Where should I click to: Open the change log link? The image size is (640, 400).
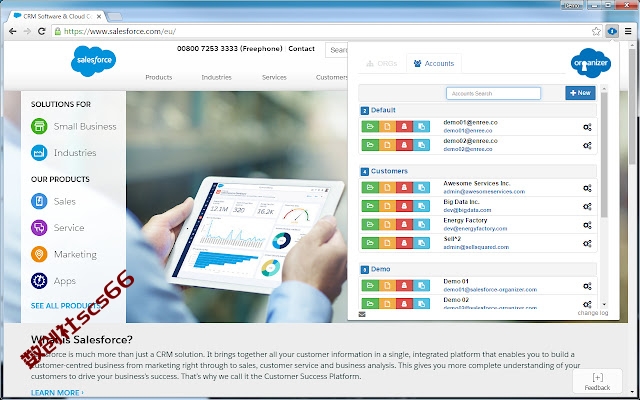593,313
